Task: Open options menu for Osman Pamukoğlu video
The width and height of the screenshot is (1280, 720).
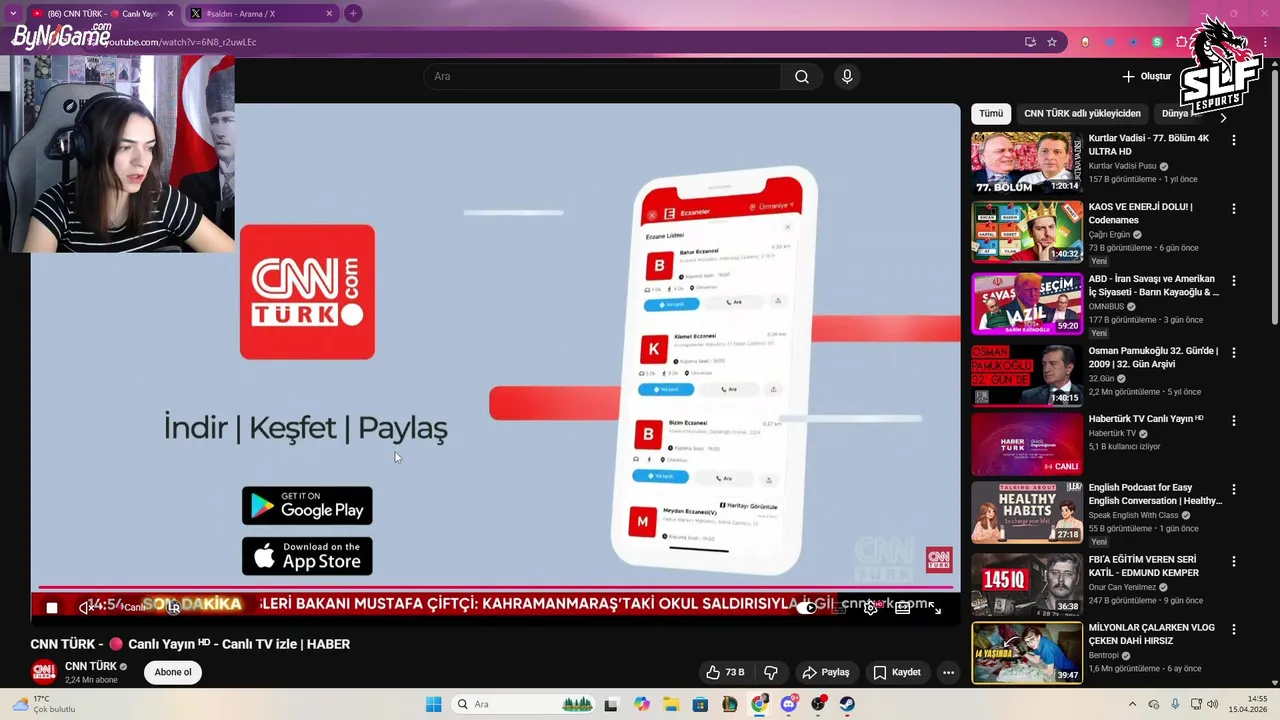Action: point(1233,353)
